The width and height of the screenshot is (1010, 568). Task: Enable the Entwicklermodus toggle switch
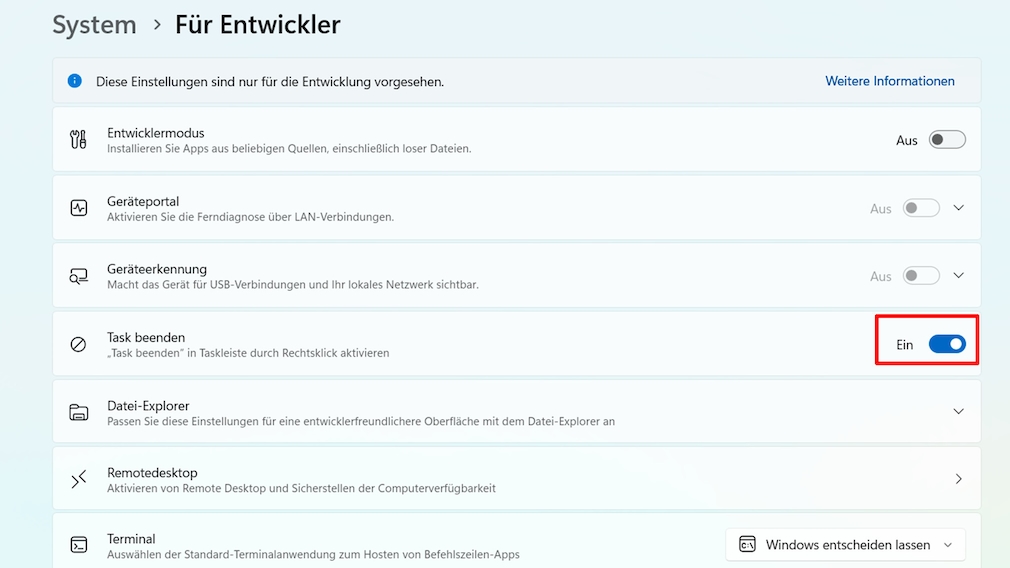(946, 140)
